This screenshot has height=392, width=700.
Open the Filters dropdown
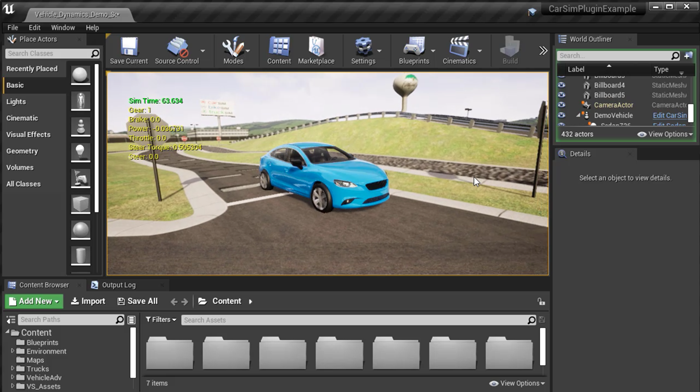pyautogui.click(x=161, y=320)
